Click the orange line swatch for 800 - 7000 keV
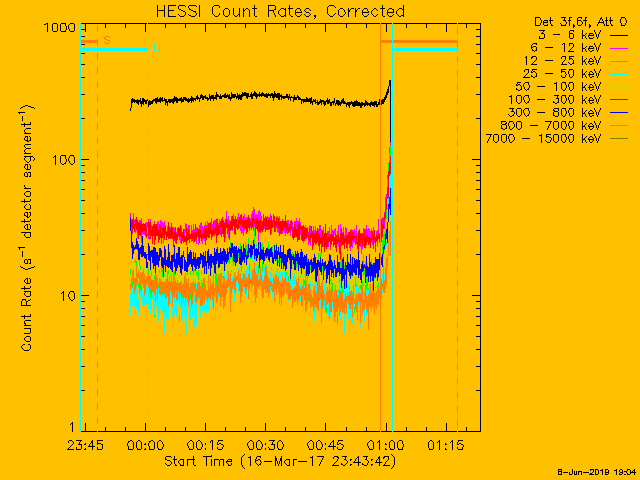 pyautogui.click(x=619, y=127)
